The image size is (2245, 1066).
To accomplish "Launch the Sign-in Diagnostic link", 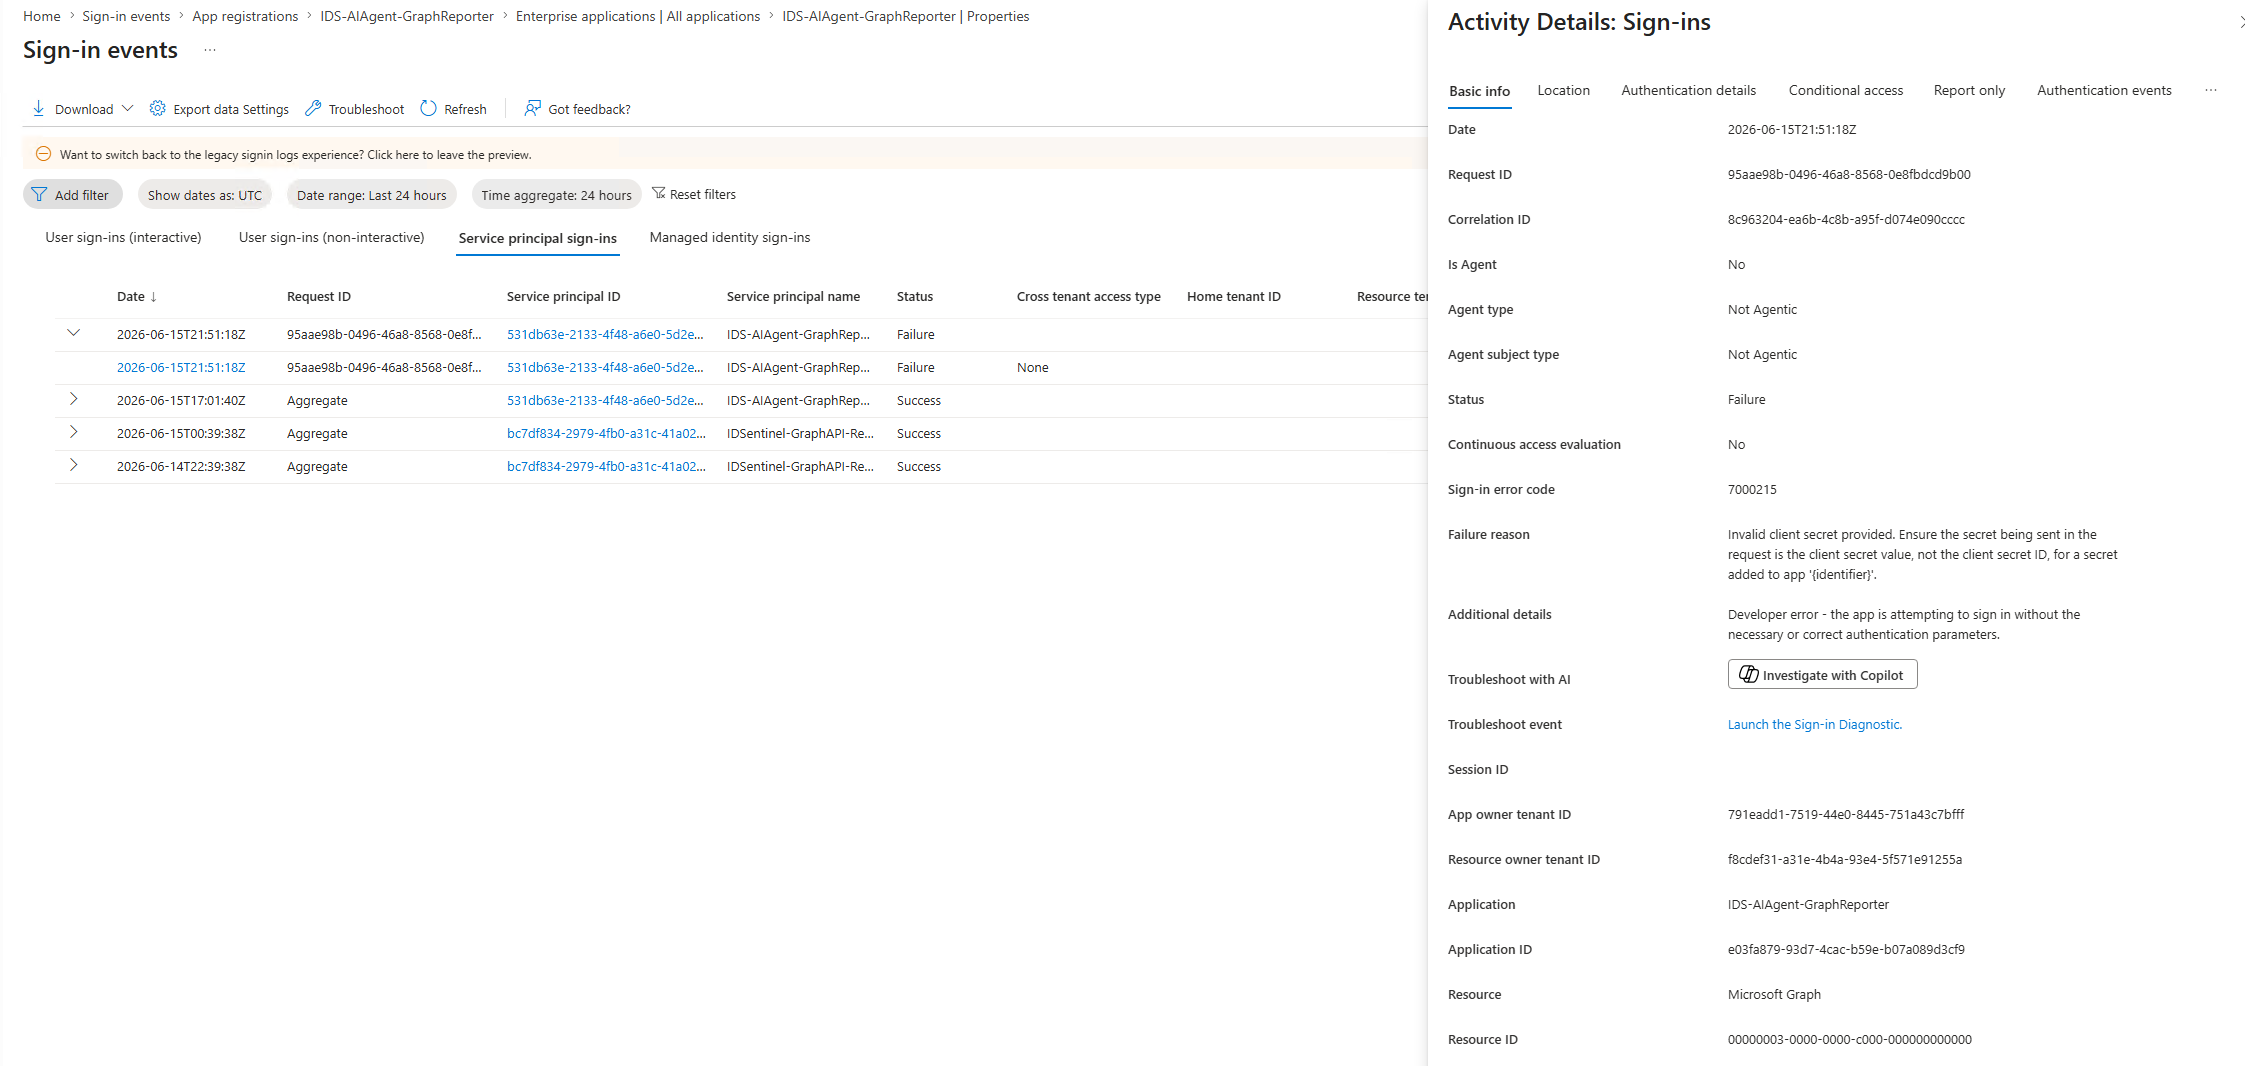I will pos(1815,724).
